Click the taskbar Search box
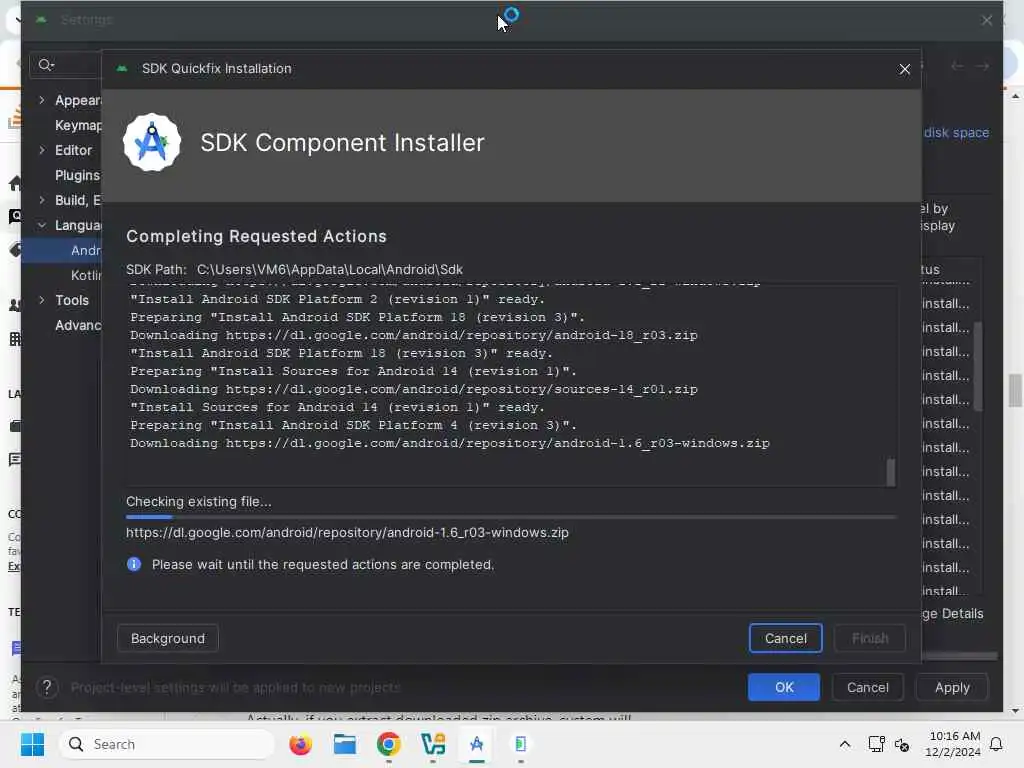The width and height of the screenshot is (1024, 768). click(167, 744)
